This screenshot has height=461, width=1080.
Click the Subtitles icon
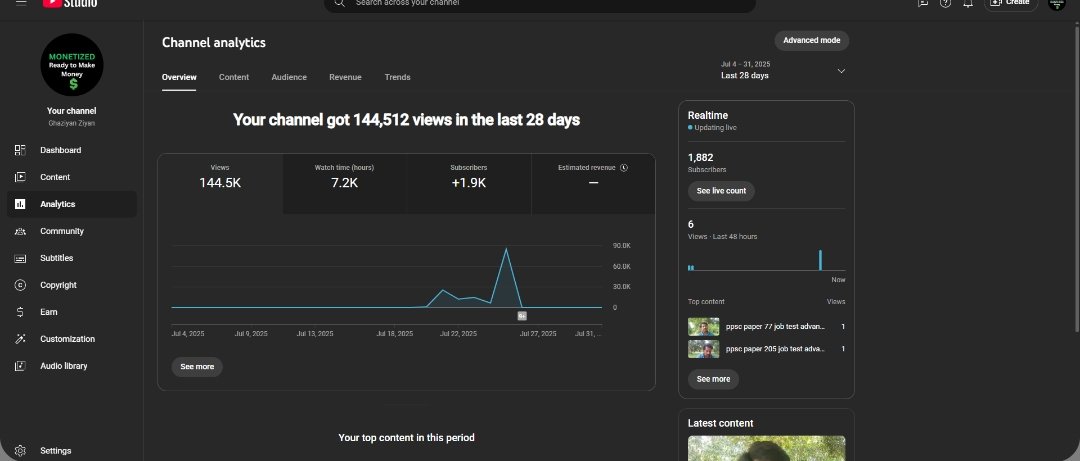[x=20, y=258]
